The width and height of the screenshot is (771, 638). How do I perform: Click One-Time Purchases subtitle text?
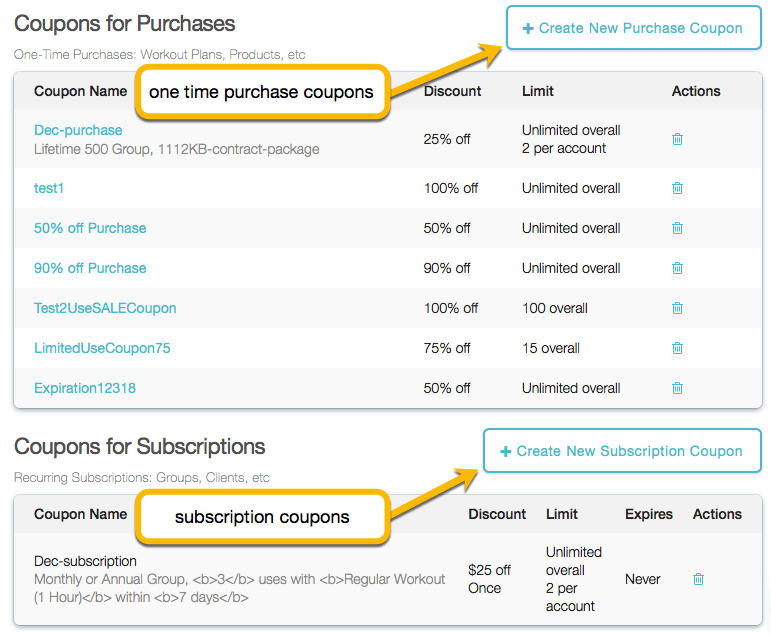point(159,55)
